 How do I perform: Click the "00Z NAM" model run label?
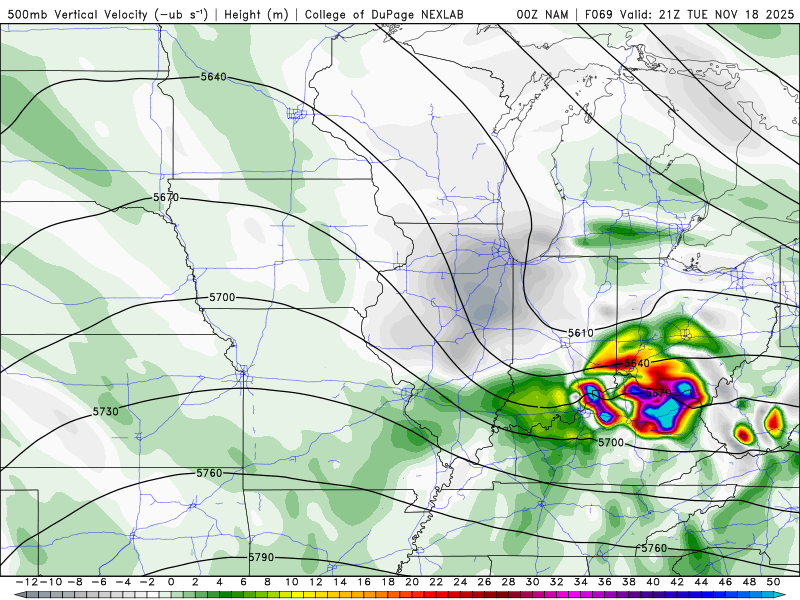point(542,14)
